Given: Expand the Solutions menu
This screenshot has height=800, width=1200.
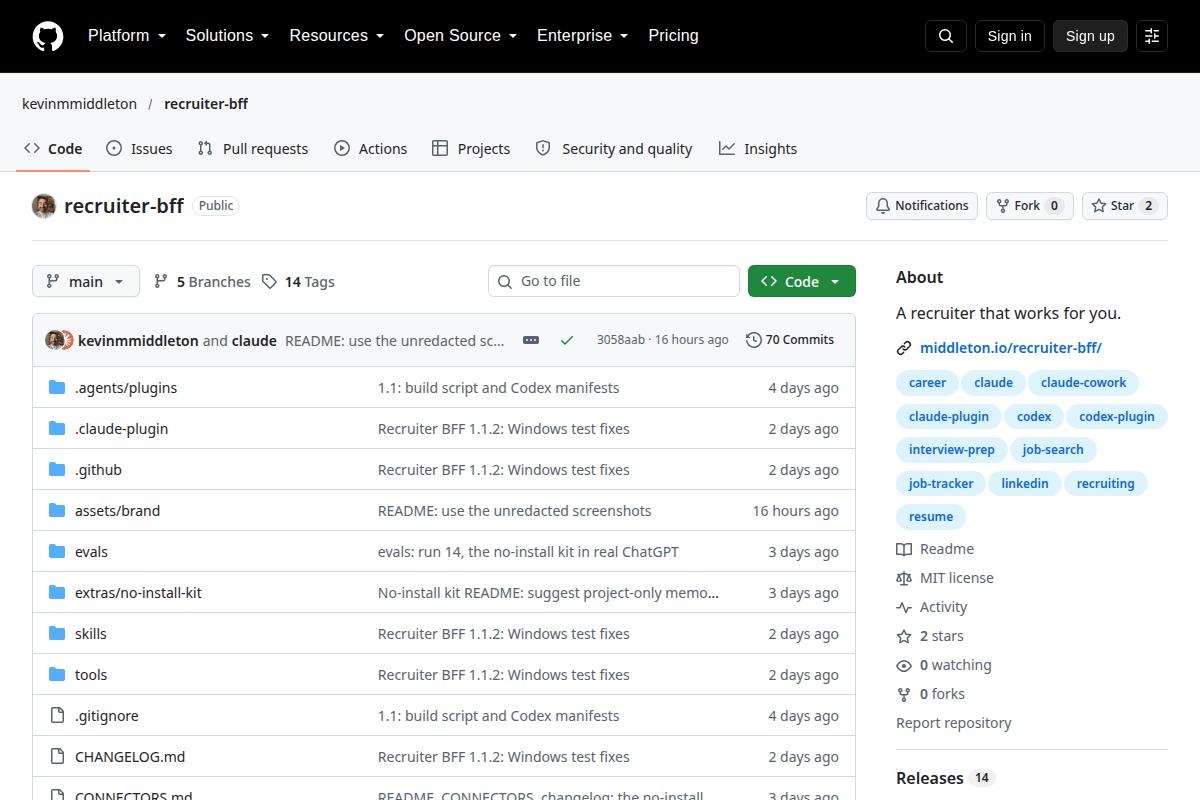Looking at the screenshot, I should [227, 36].
